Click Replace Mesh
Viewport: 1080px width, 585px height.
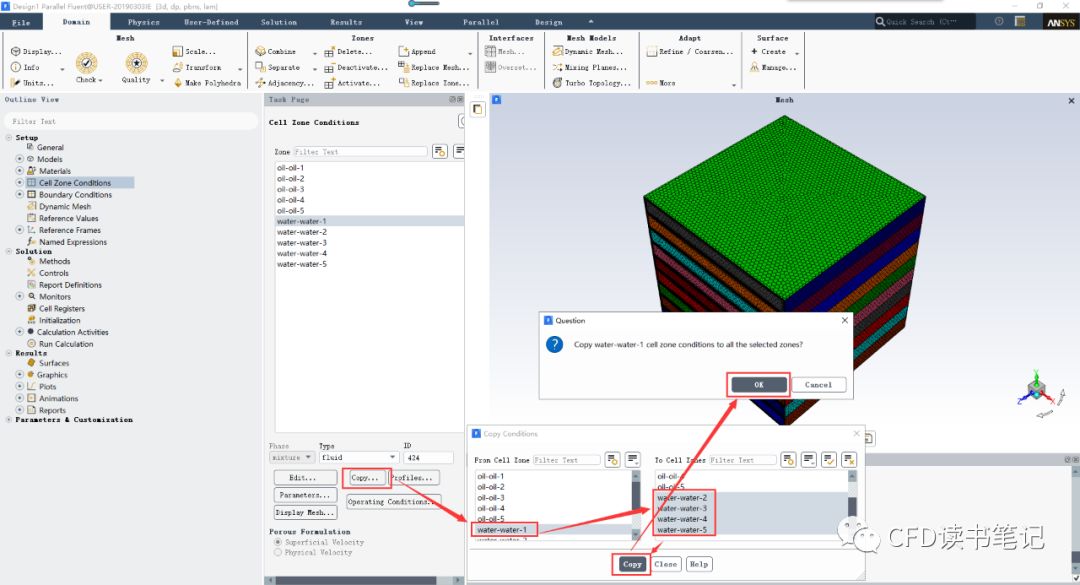click(x=434, y=68)
